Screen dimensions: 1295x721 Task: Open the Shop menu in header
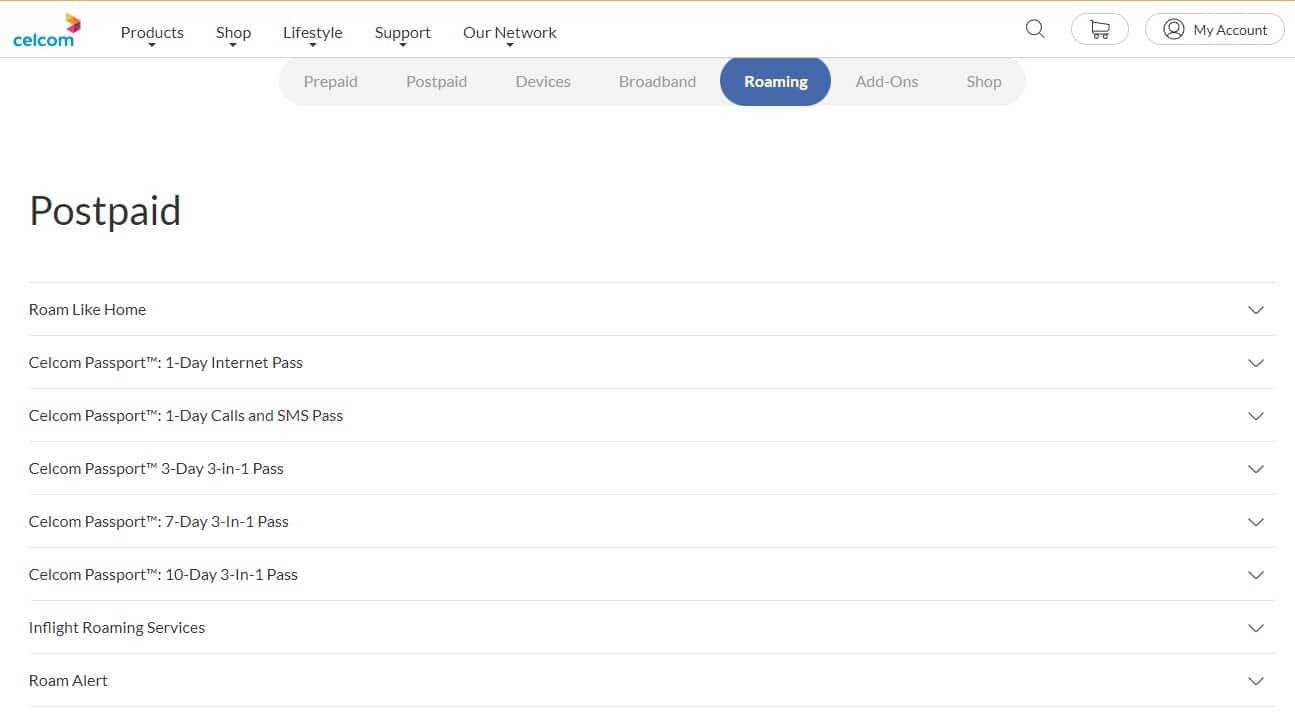(233, 33)
